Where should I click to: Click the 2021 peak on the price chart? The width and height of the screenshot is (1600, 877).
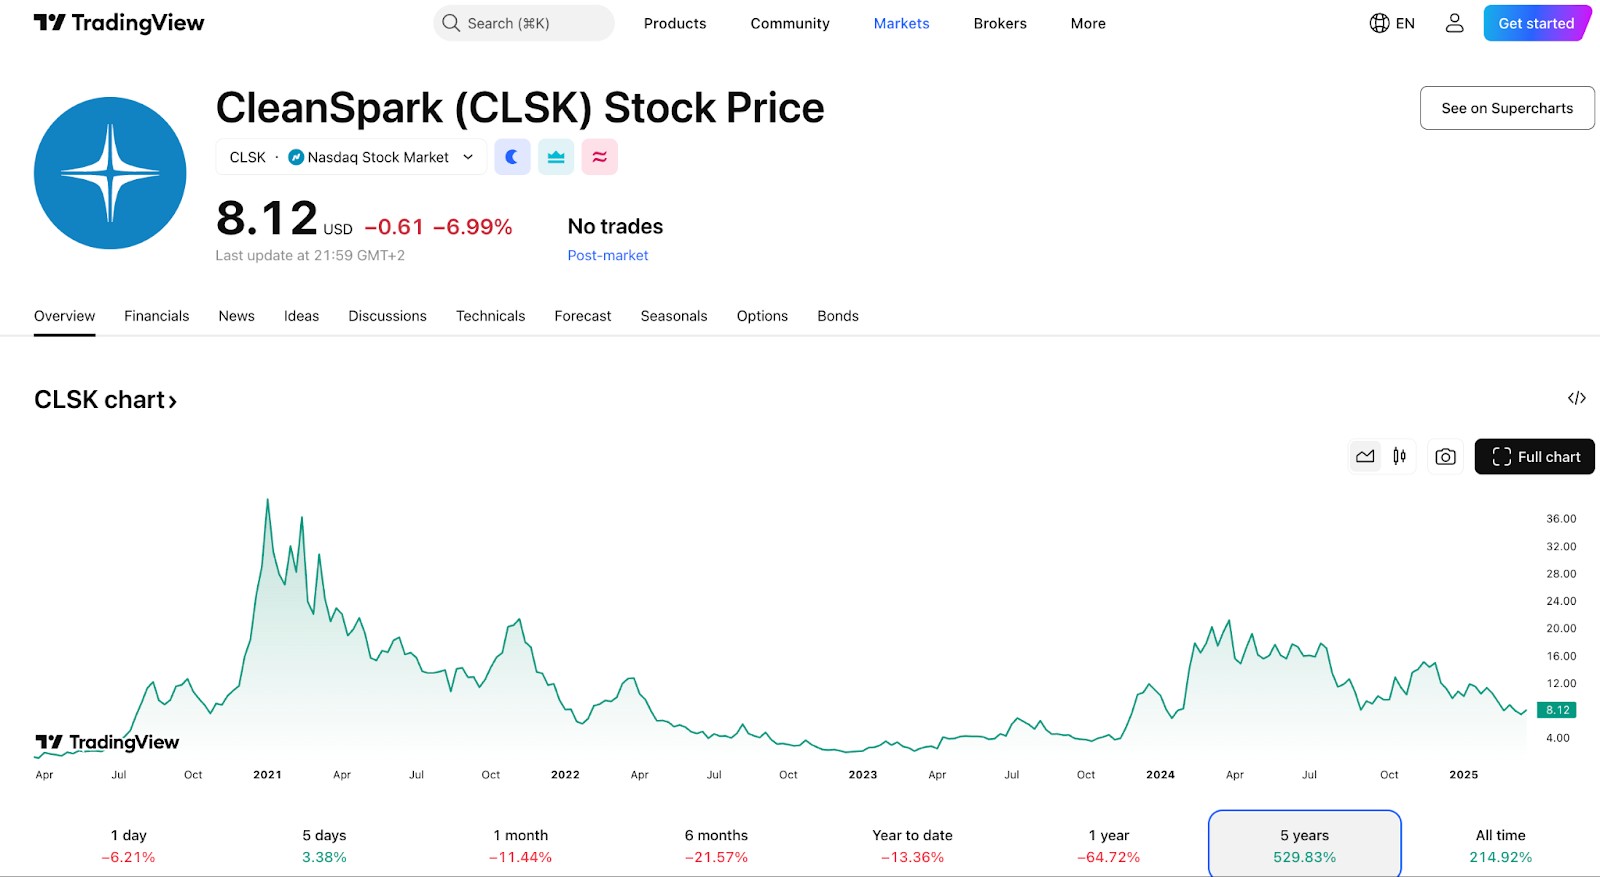267,499
